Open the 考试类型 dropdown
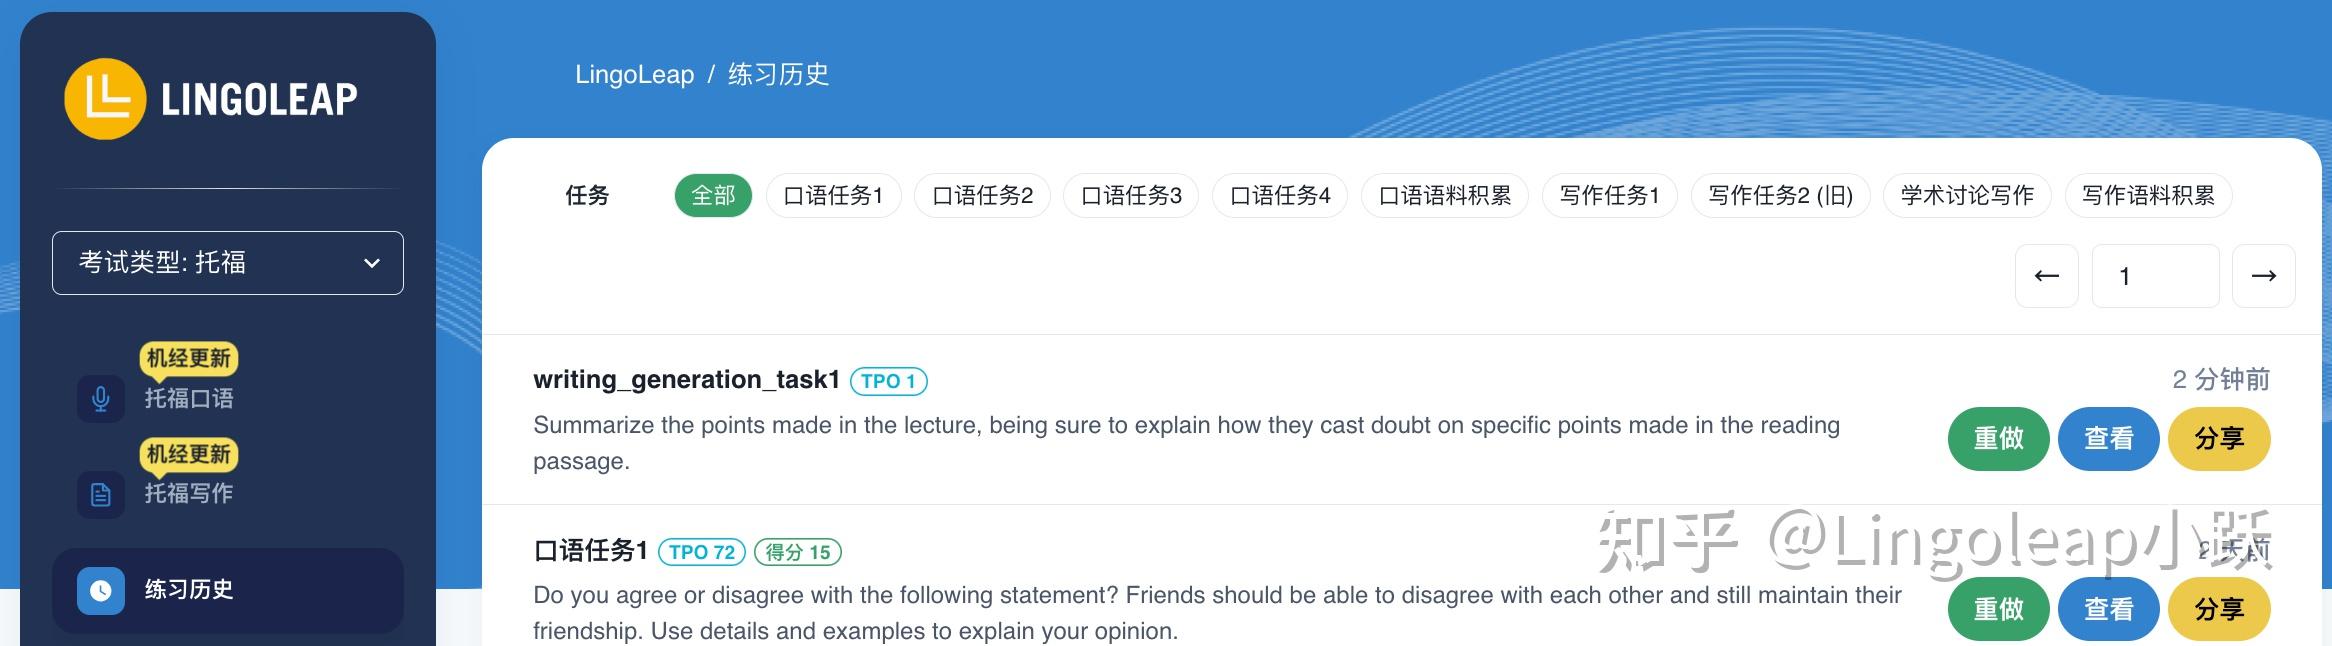Viewport: 2332px width, 646px height. click(x=227, y=262)
